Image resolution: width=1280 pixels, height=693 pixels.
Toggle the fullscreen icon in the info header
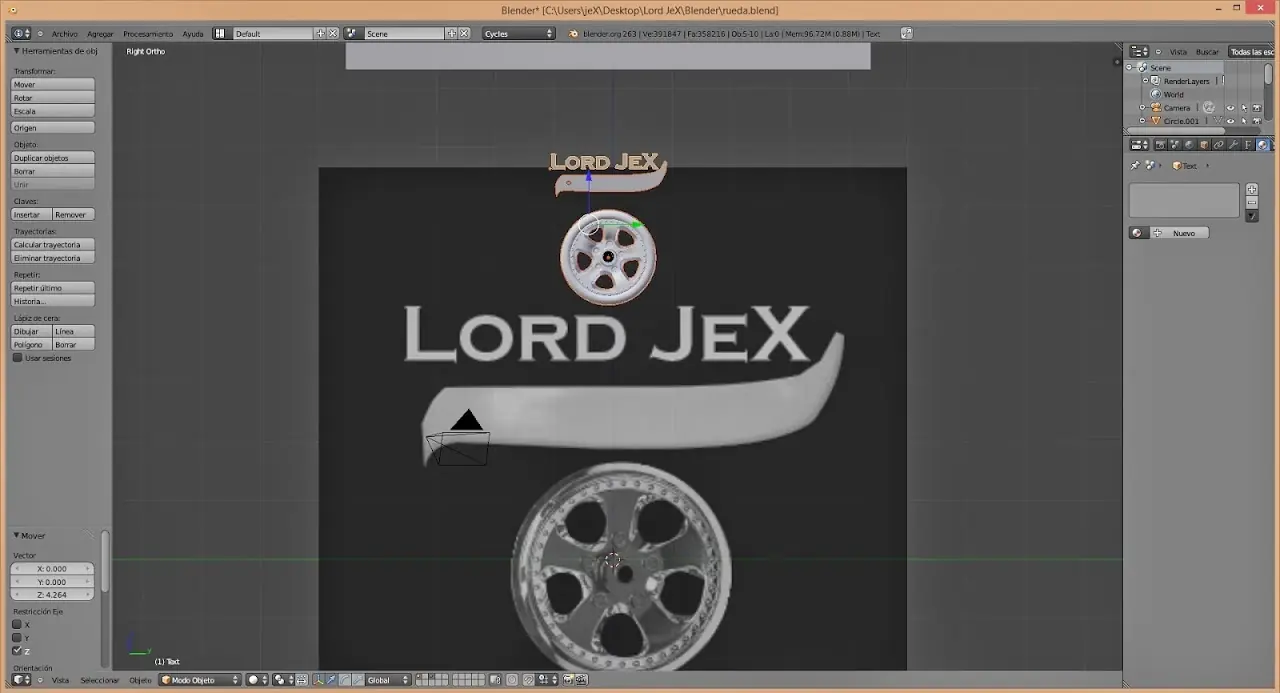point(906,33)
